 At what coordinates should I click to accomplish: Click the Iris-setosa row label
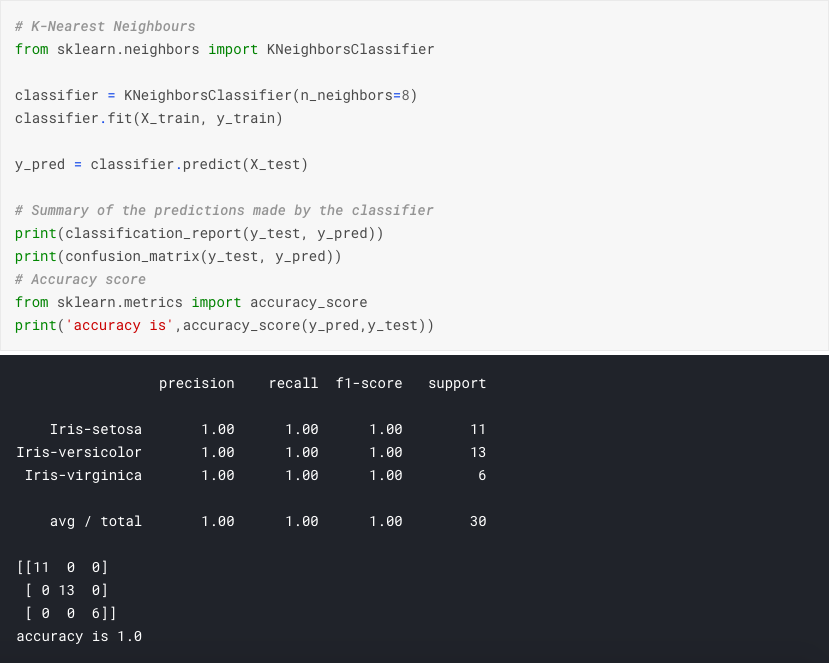click(96, 429)
